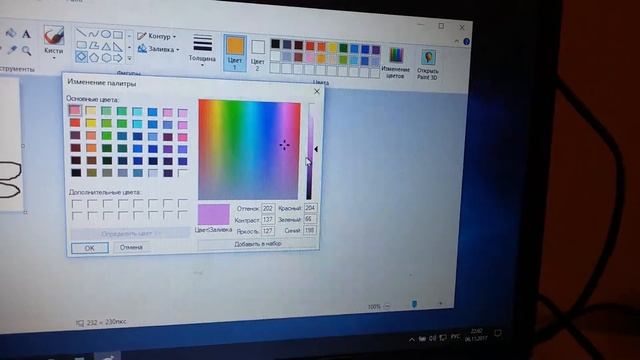Open Толщина line thickness dropdown
The width and height of the screenshot is (640, 360).
pos(202,50)
